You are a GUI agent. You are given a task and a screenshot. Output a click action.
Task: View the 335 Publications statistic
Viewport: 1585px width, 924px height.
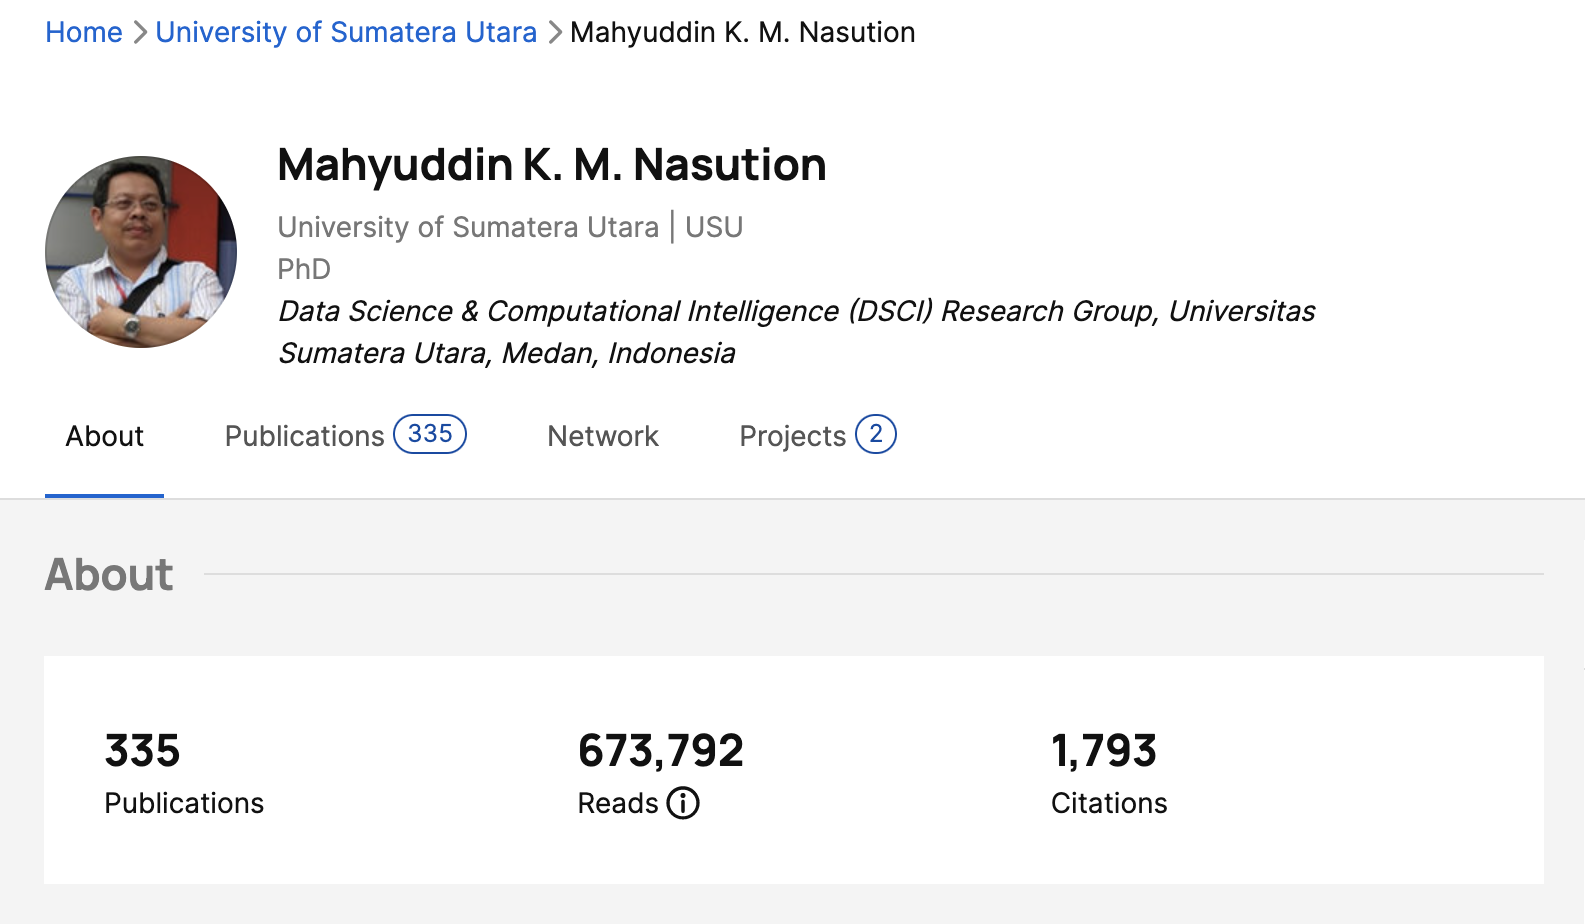click(x=142, y=751)
